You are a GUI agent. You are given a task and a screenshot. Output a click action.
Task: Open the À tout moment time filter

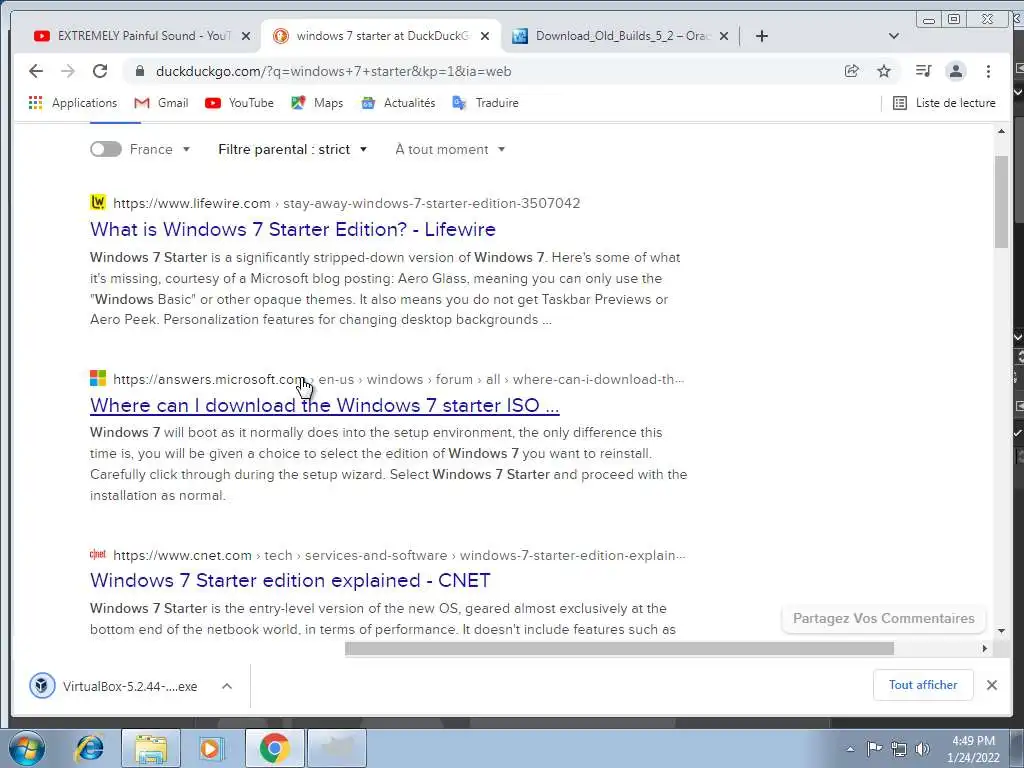click(x=450, y=149)
